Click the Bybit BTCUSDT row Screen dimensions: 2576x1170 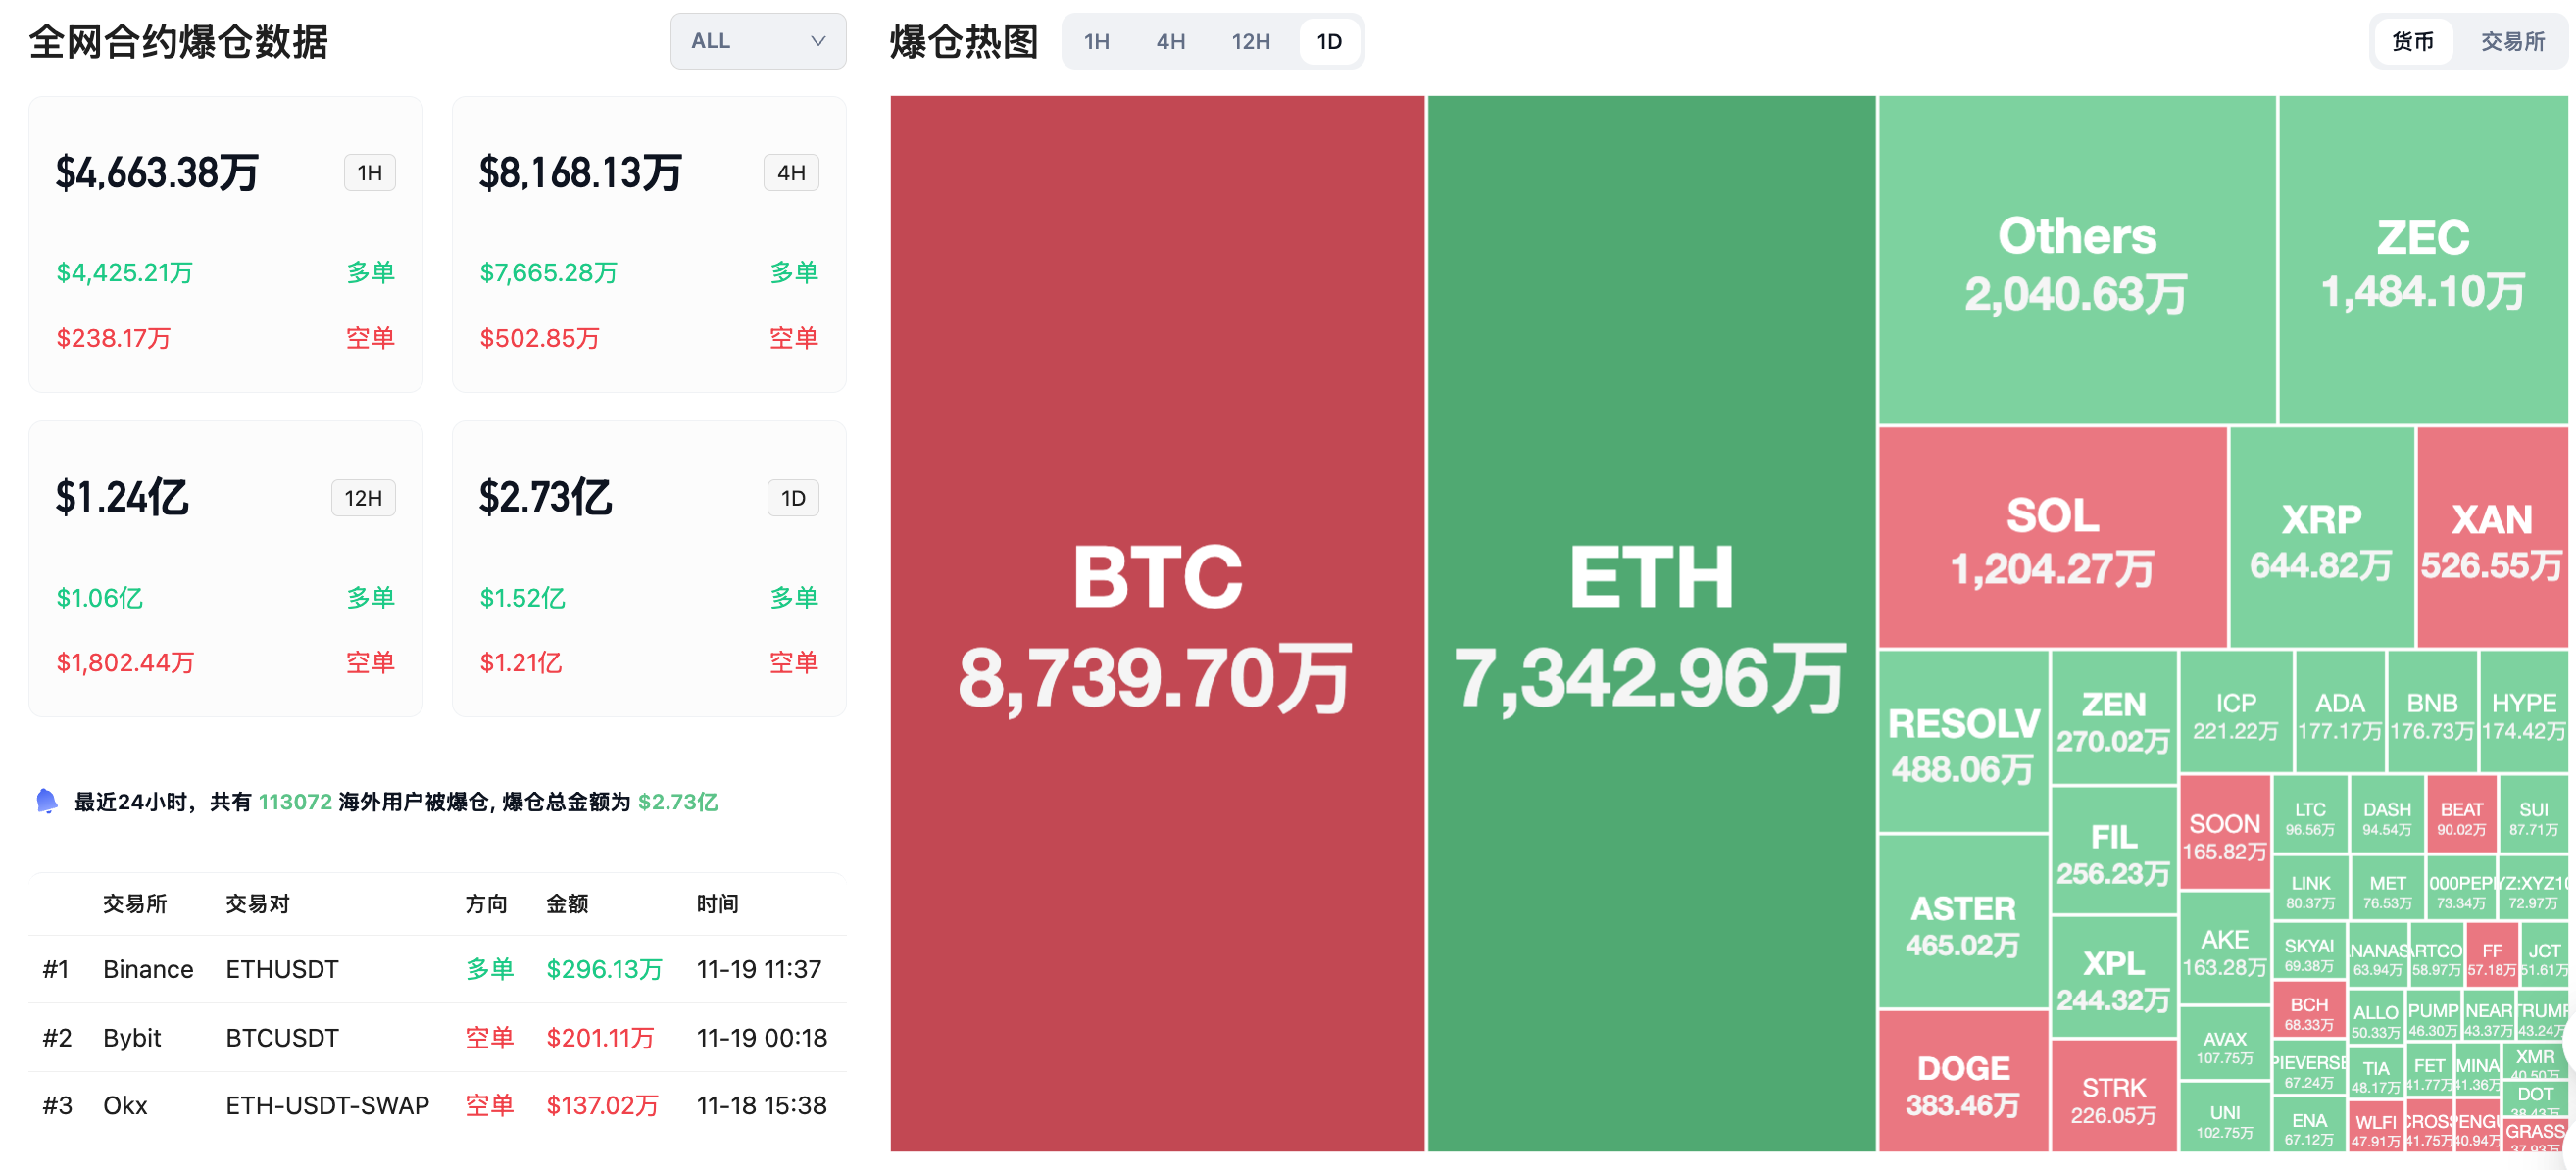point(437,1037)
